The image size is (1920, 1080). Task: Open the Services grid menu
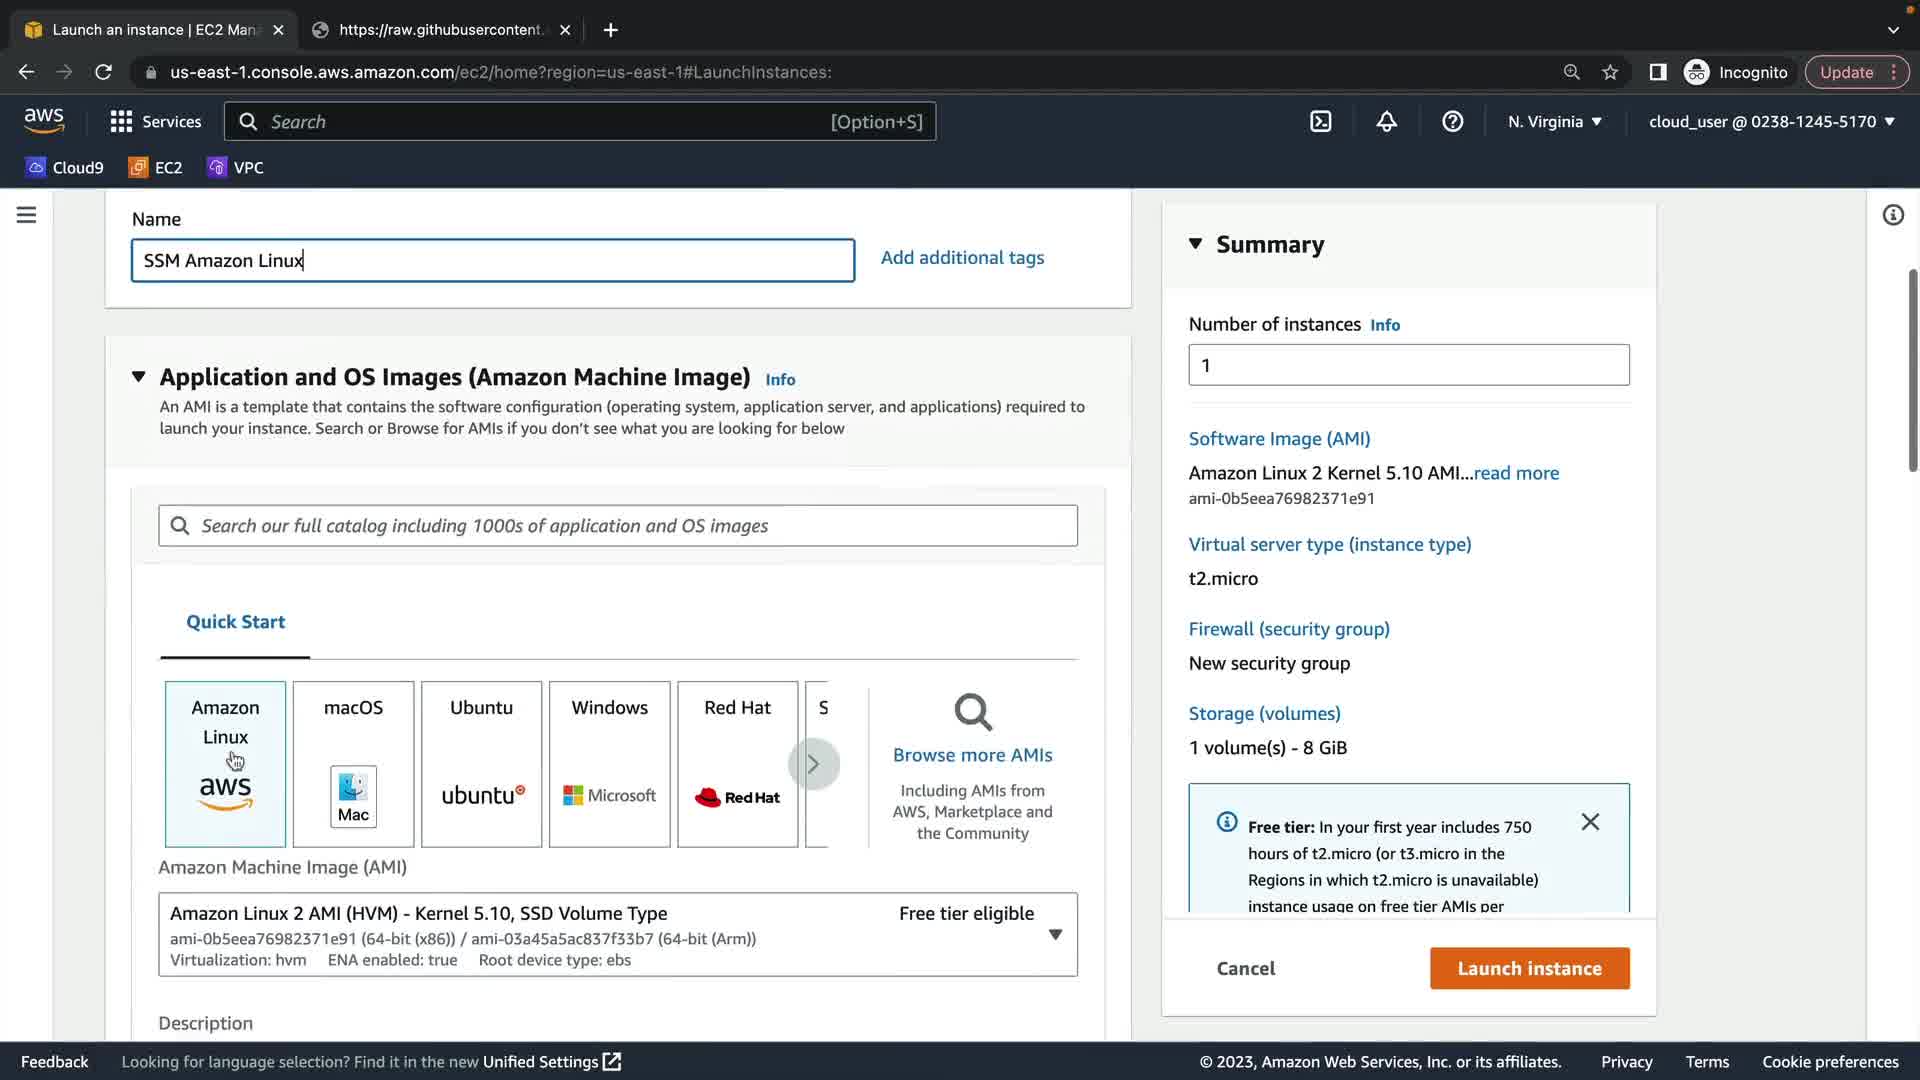pos(155,122)
